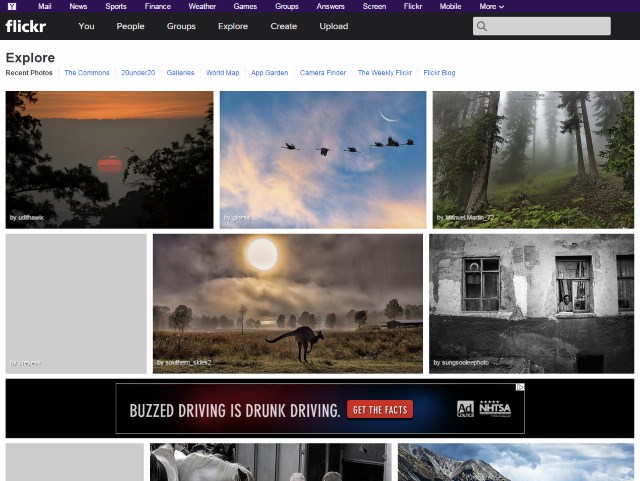The height and width of the screenshot is (481, 640).
Task: Open the Galleries link
Action: click(x=180, y=73)
